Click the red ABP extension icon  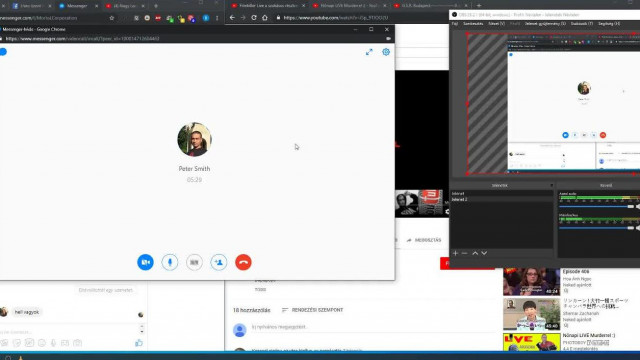point(158,18)
